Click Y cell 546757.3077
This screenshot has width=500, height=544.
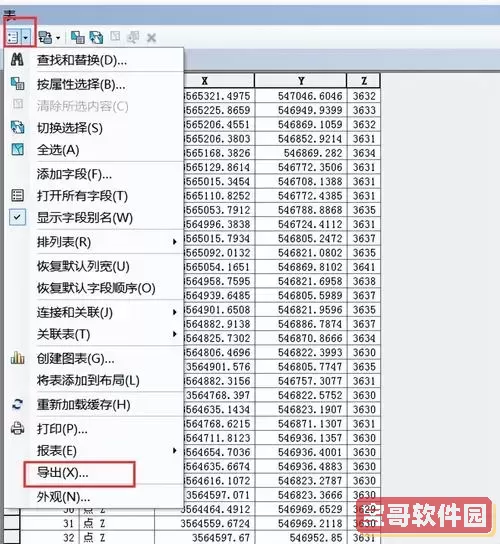click(x=301, y=381)
